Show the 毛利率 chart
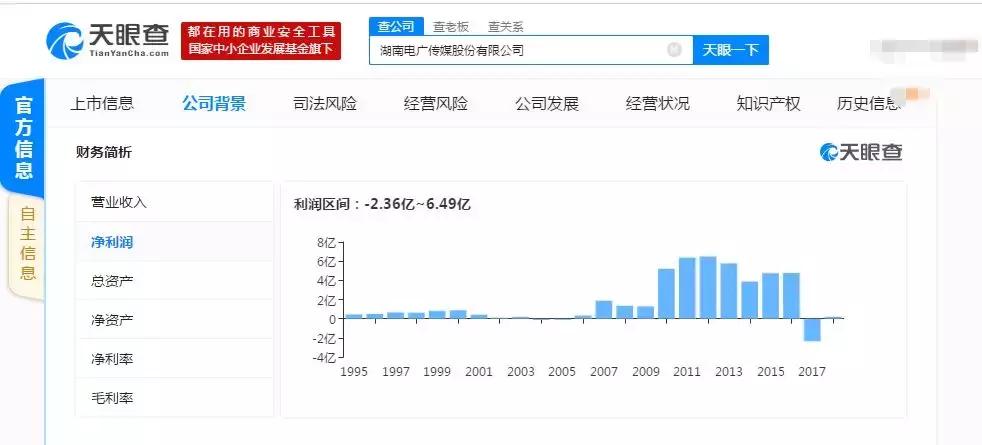The width and height of the screenshot is (982, 445). click(174, 397)
